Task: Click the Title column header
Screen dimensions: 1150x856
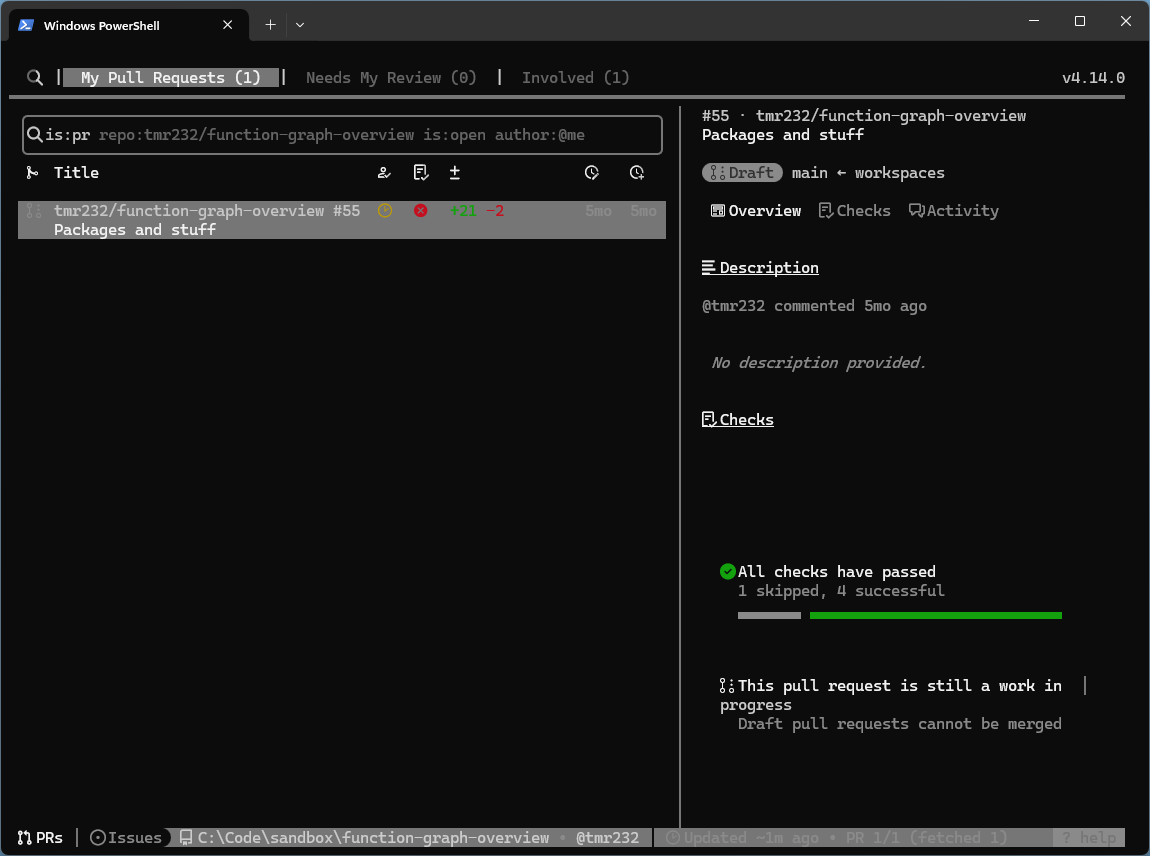Action: pos(76,172)
